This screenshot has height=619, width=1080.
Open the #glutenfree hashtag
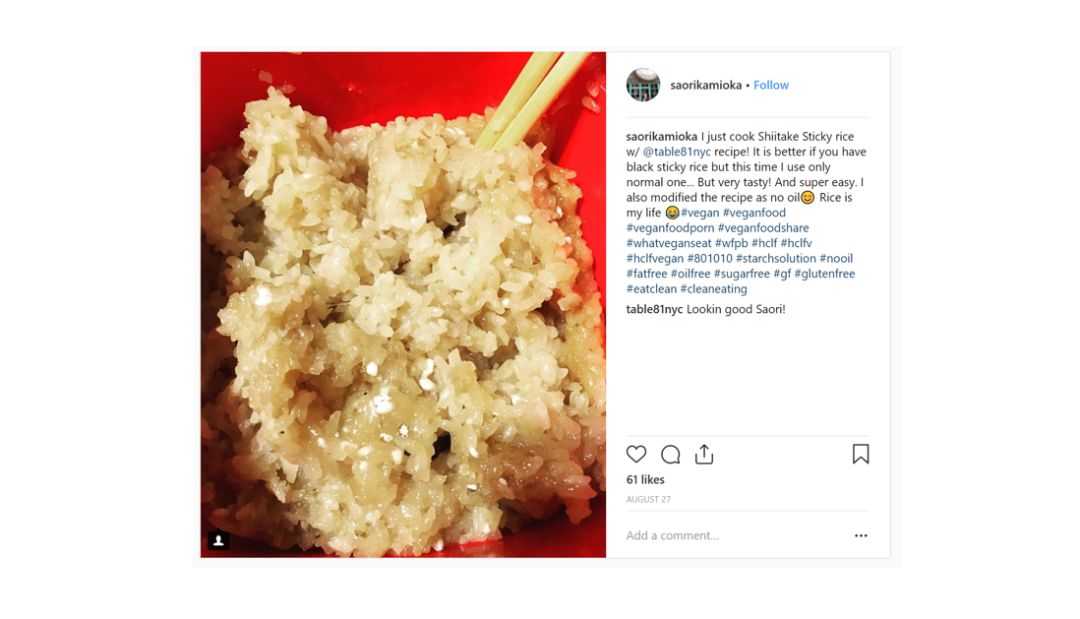click(x=824, y=273)
